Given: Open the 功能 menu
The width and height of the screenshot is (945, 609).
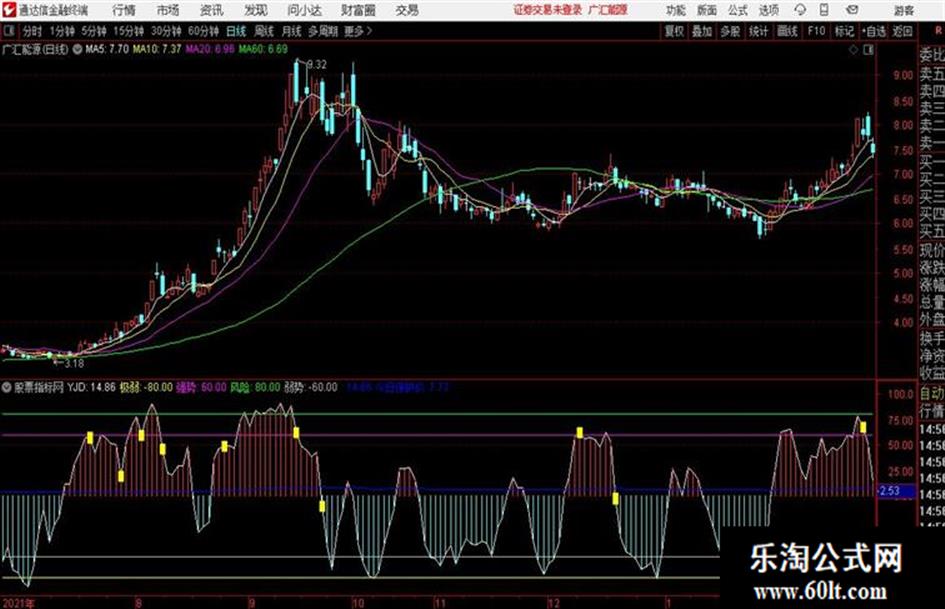Looking at the screenshot, I should [x=676, y=10].
